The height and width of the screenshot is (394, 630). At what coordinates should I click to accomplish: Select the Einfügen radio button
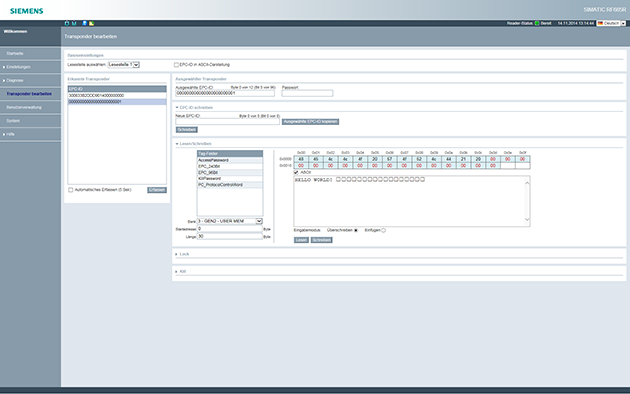click(x=383, y=230)
